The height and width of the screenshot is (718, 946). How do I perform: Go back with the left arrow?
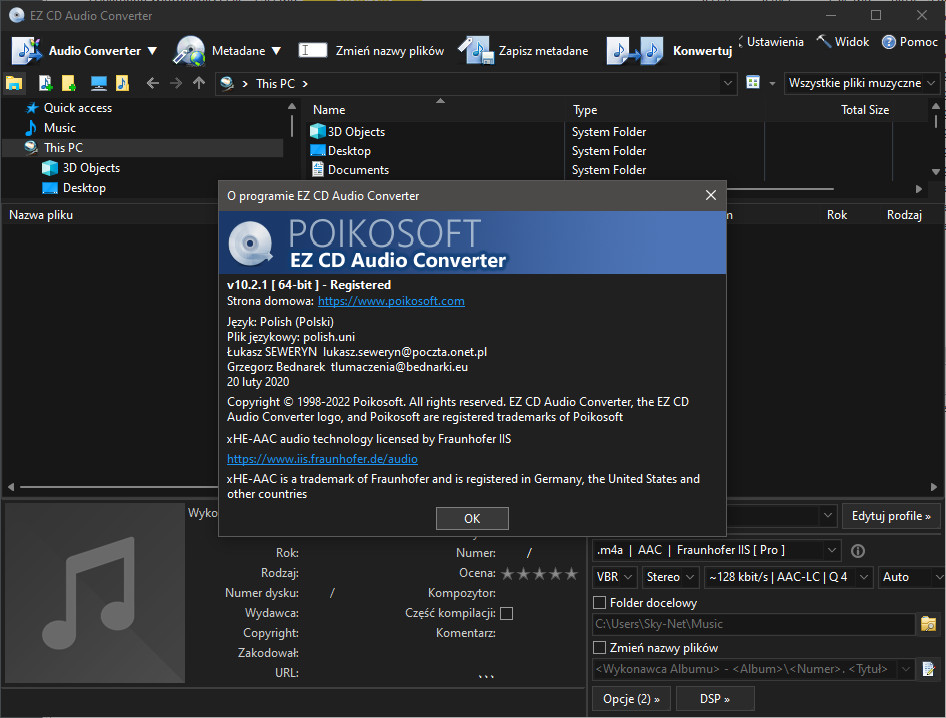[153, 83]
